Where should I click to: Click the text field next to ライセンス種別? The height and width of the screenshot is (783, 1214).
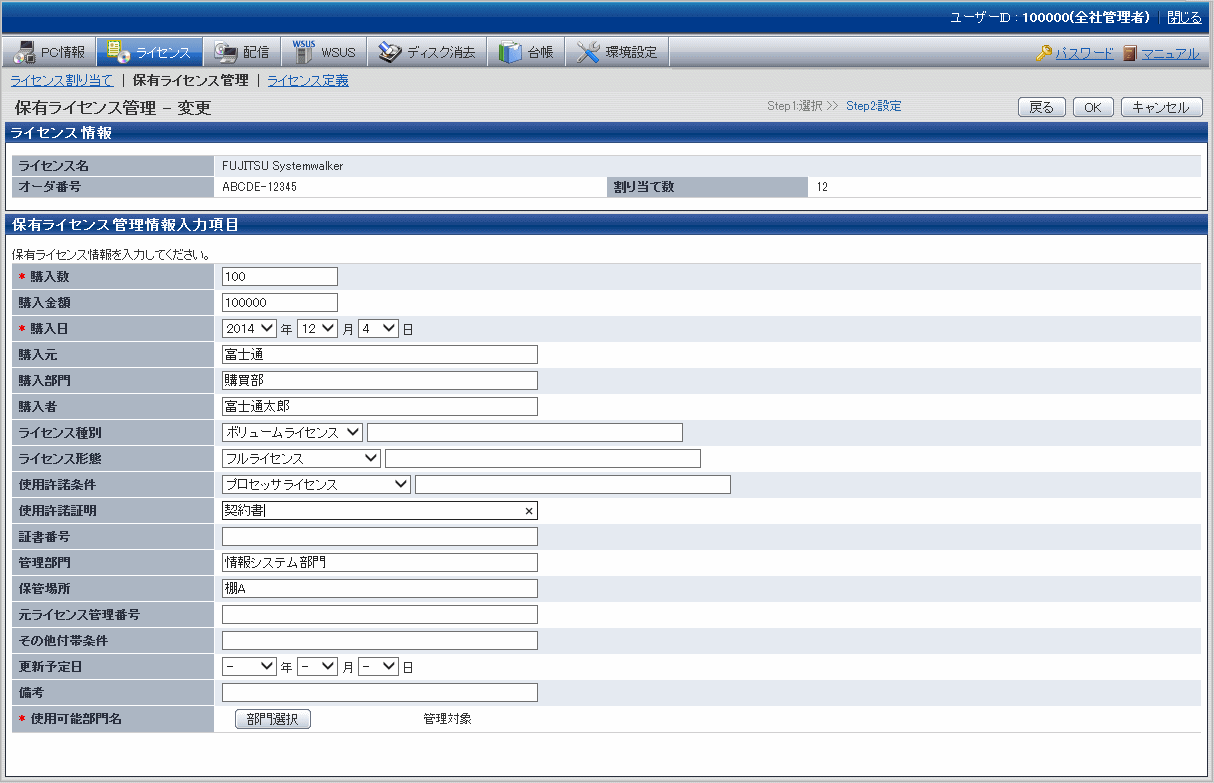[525, 432]
